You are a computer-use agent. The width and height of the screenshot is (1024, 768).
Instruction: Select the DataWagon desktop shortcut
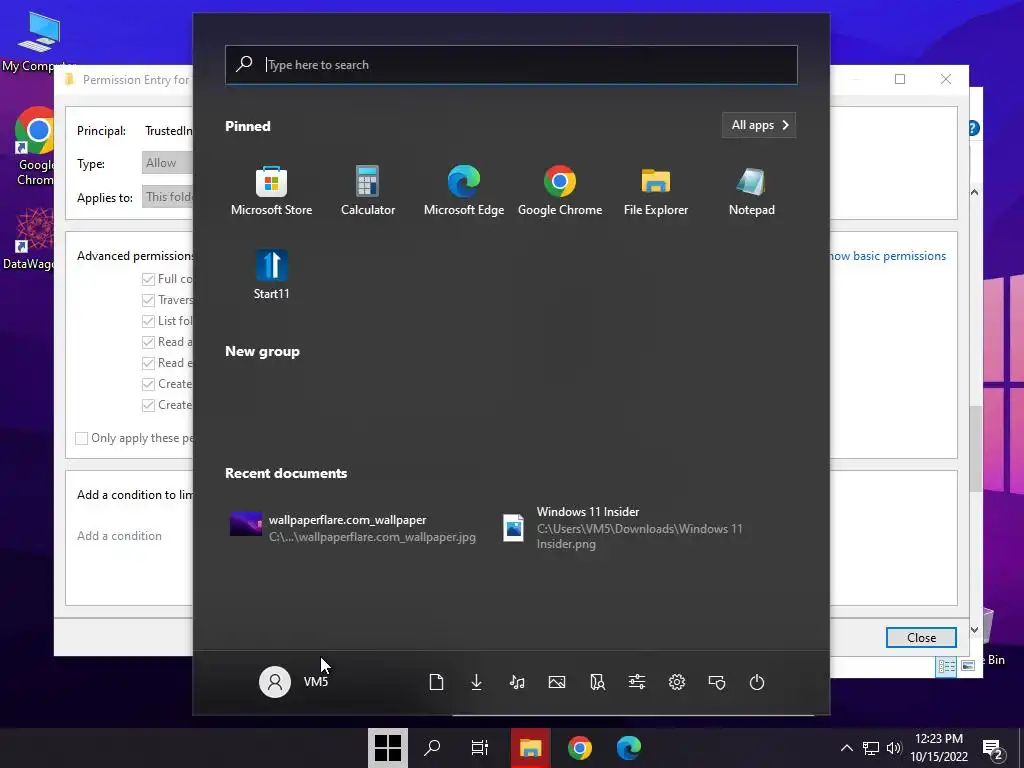click(x=29, y=238)
